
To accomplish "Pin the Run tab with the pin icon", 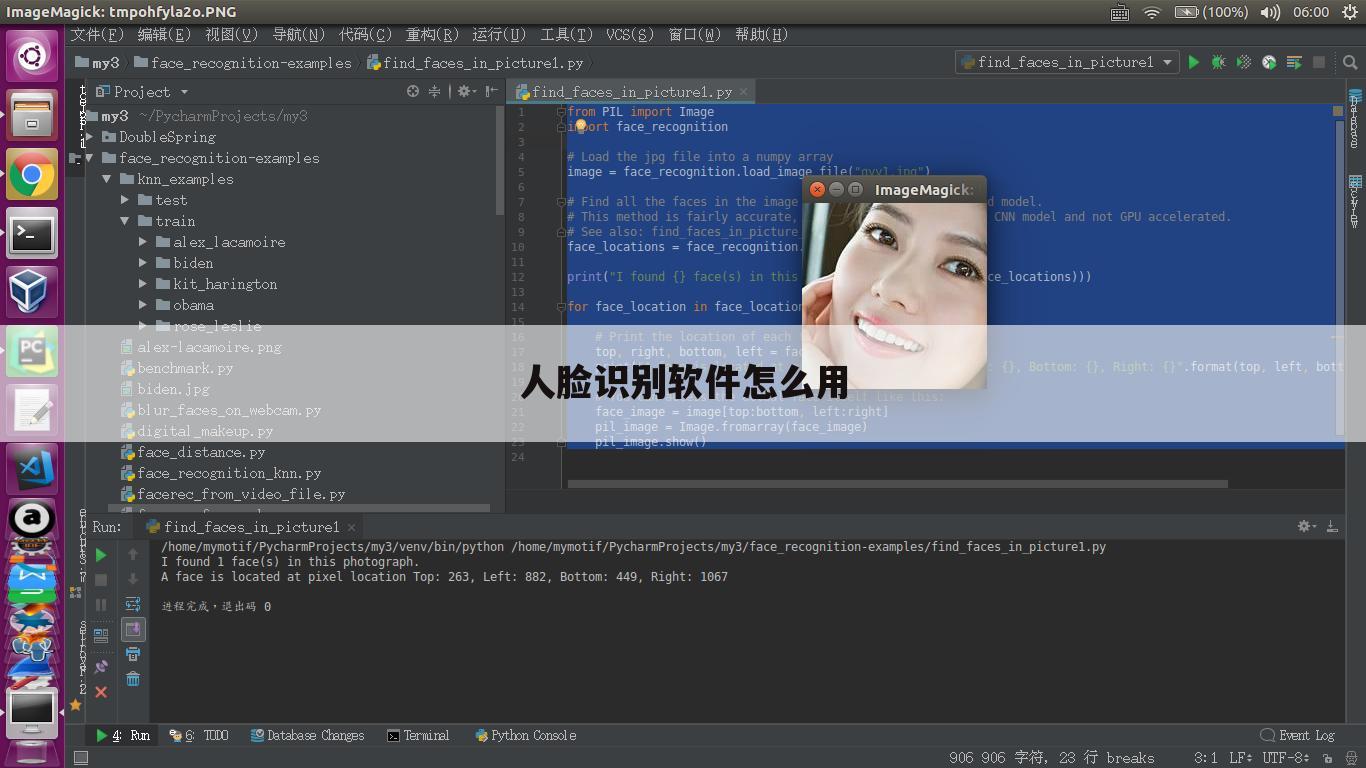I will pyautogui.click(x=101, y=666).
